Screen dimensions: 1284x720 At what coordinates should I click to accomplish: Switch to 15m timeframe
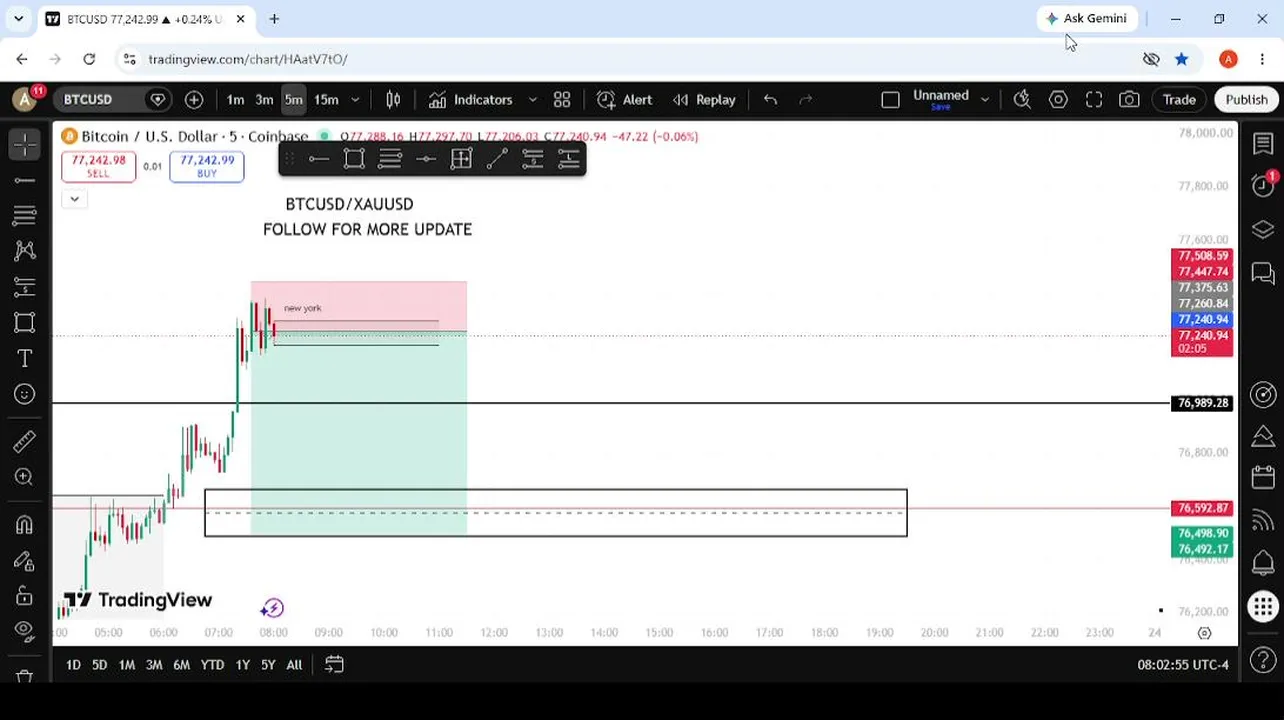pyautogui.click(x=326, y=99)
